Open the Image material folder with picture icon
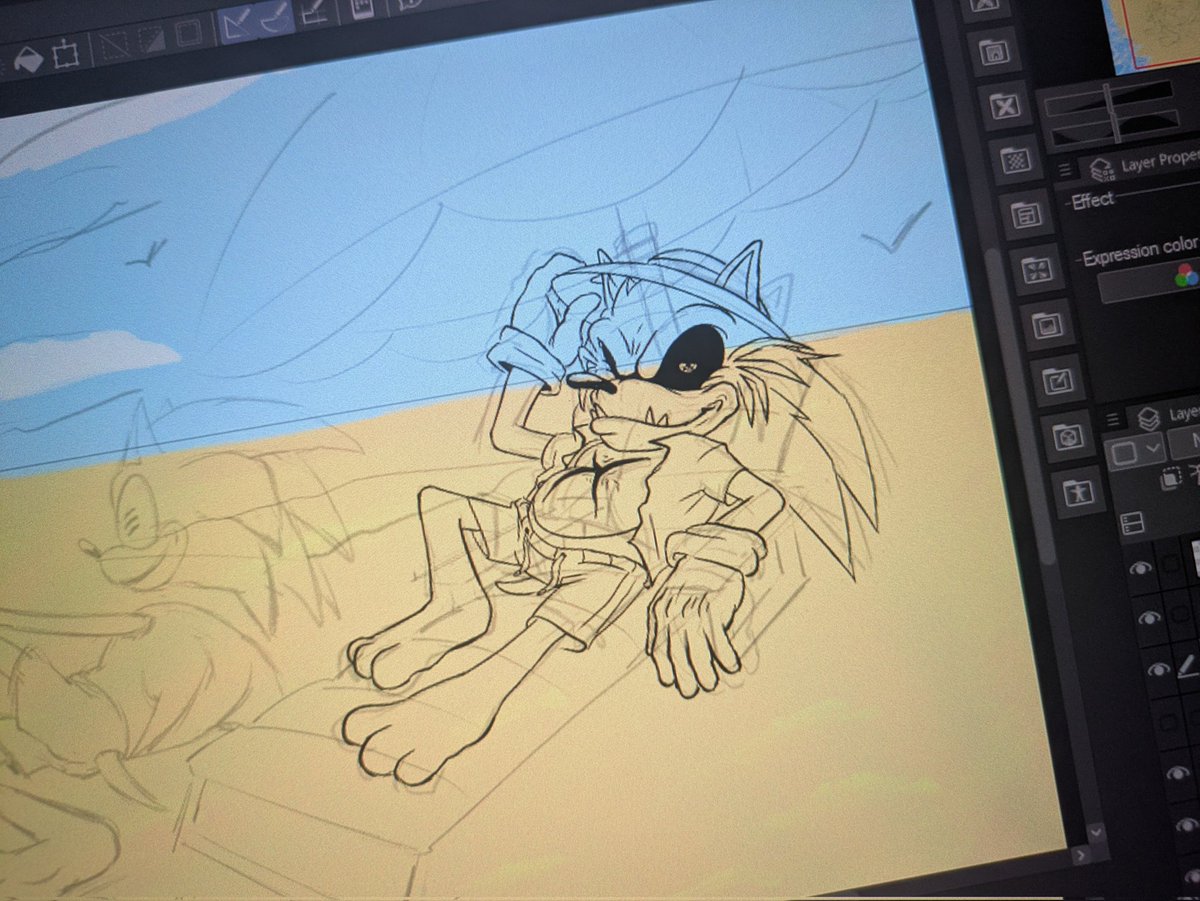The width and height of the screenshot is (1200, 901). coord(1046,323)
